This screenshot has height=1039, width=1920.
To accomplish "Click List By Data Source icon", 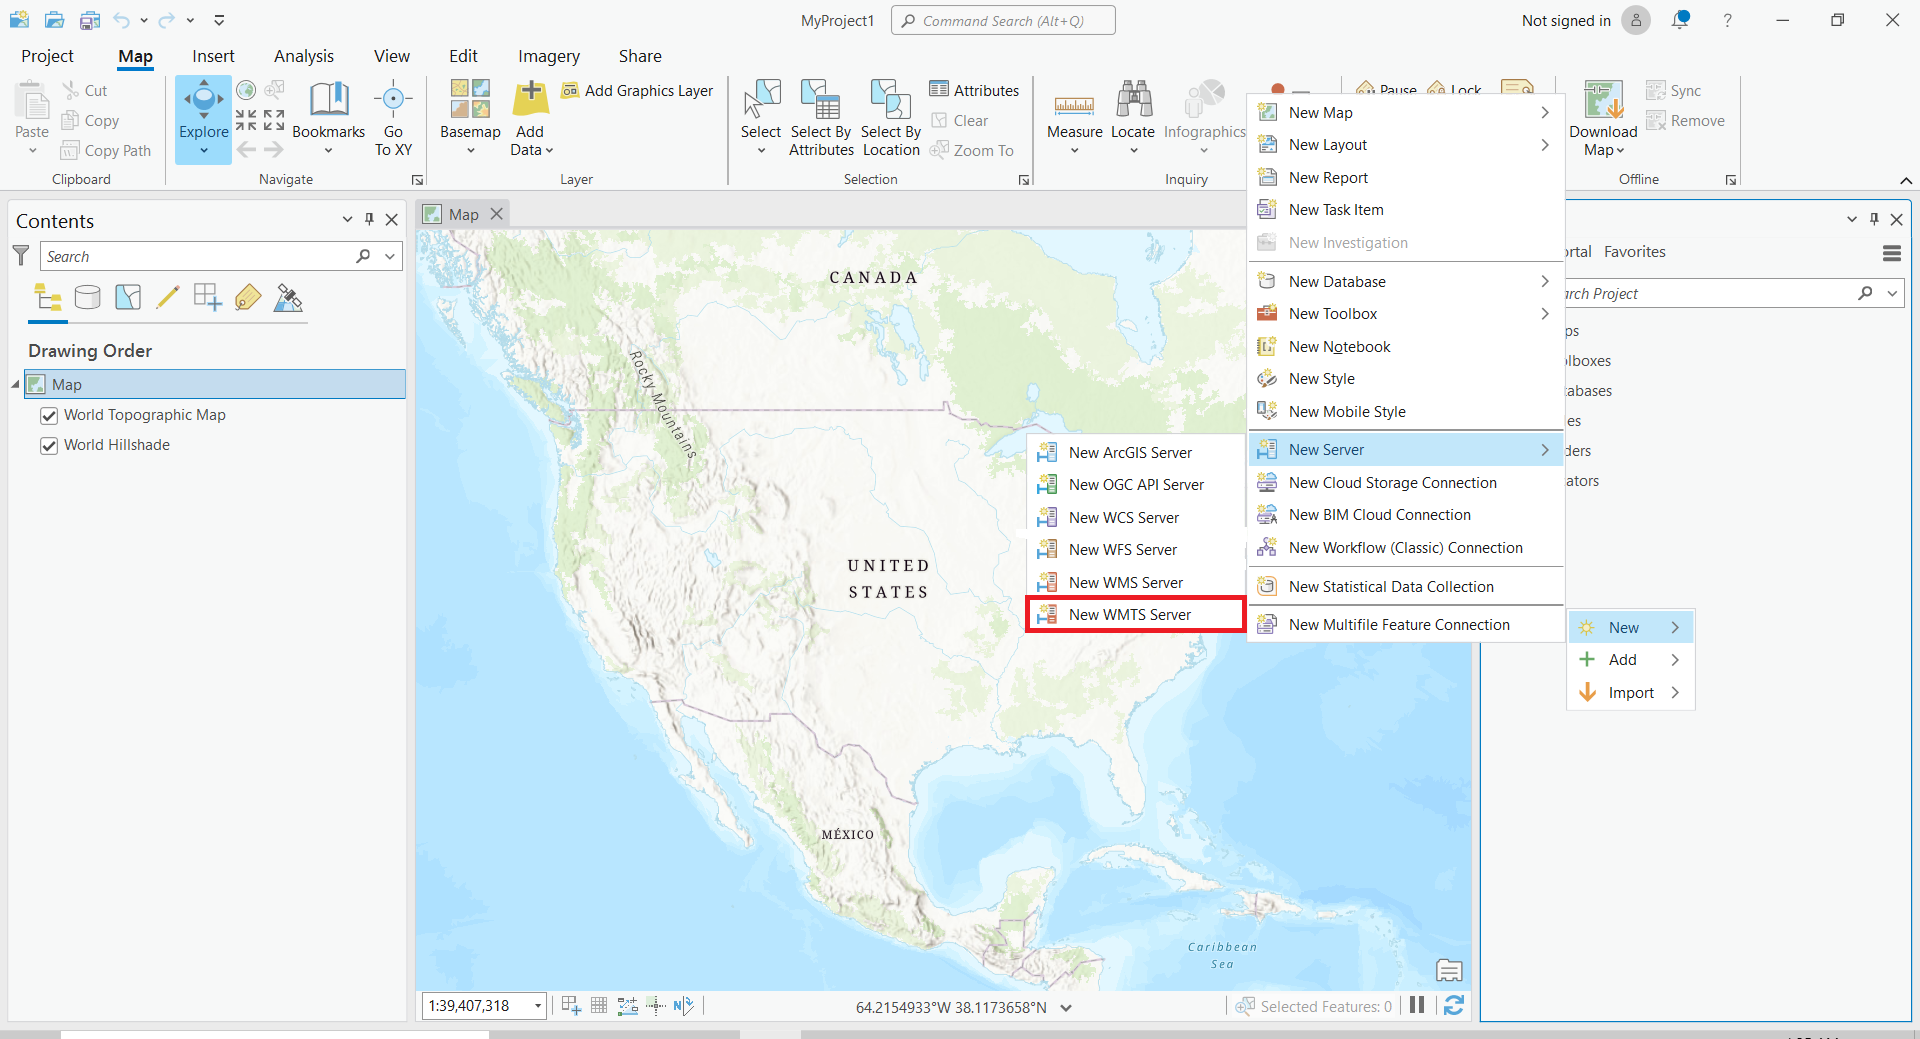I will pyautogui.click(x=88, y=298).
